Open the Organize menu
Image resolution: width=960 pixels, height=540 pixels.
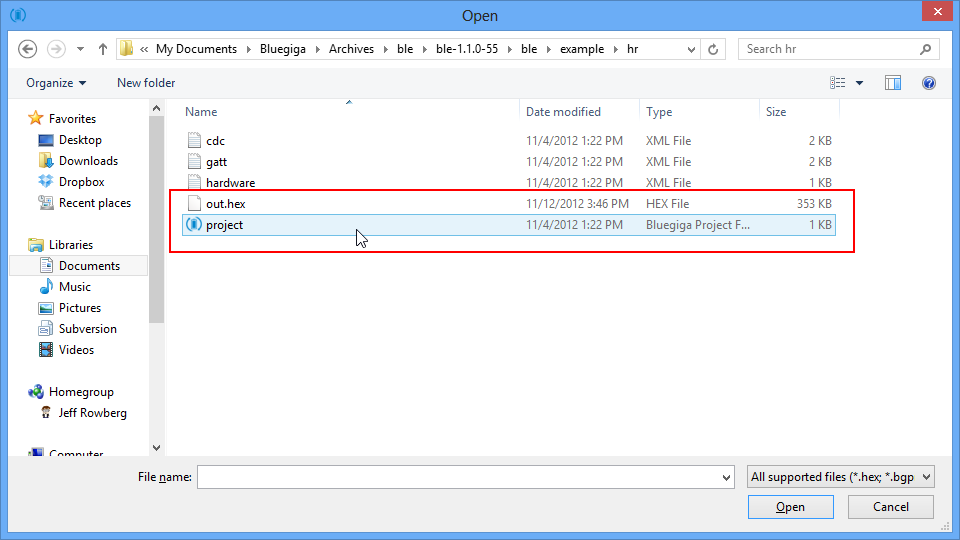pyautogui.click(x=56, y=83)
